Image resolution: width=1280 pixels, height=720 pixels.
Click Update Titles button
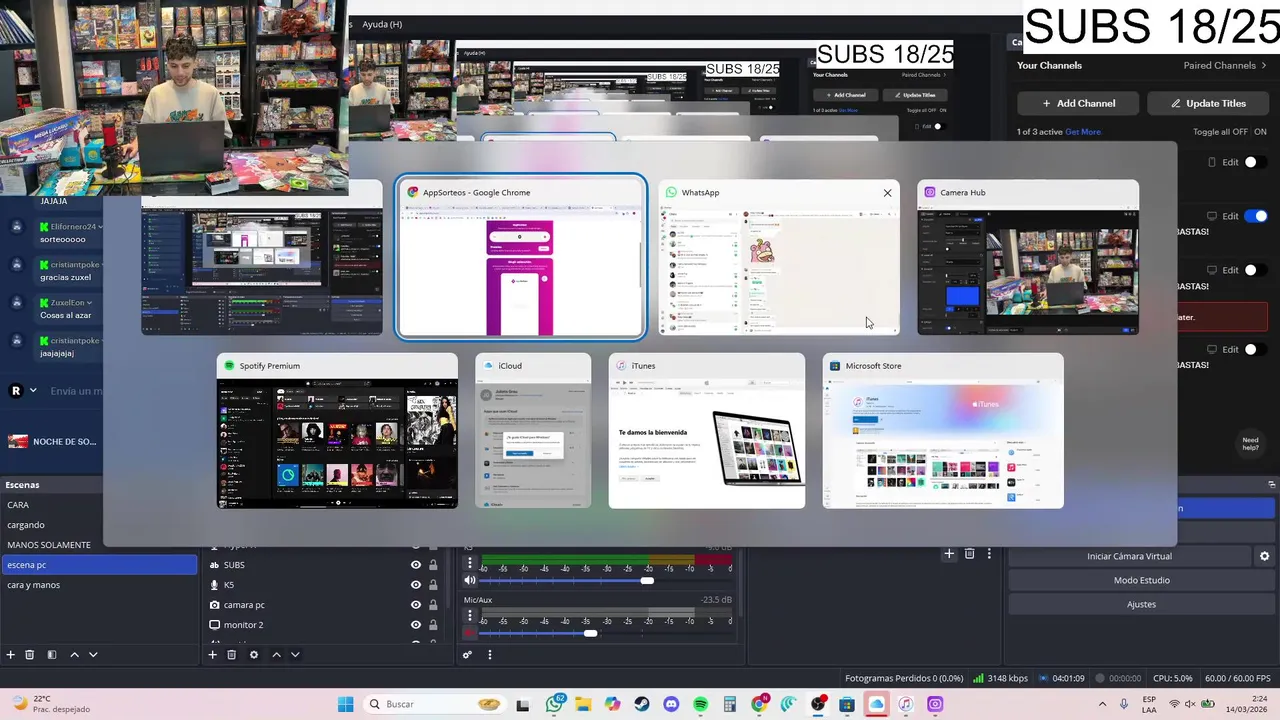click(x=1208, y=103)
